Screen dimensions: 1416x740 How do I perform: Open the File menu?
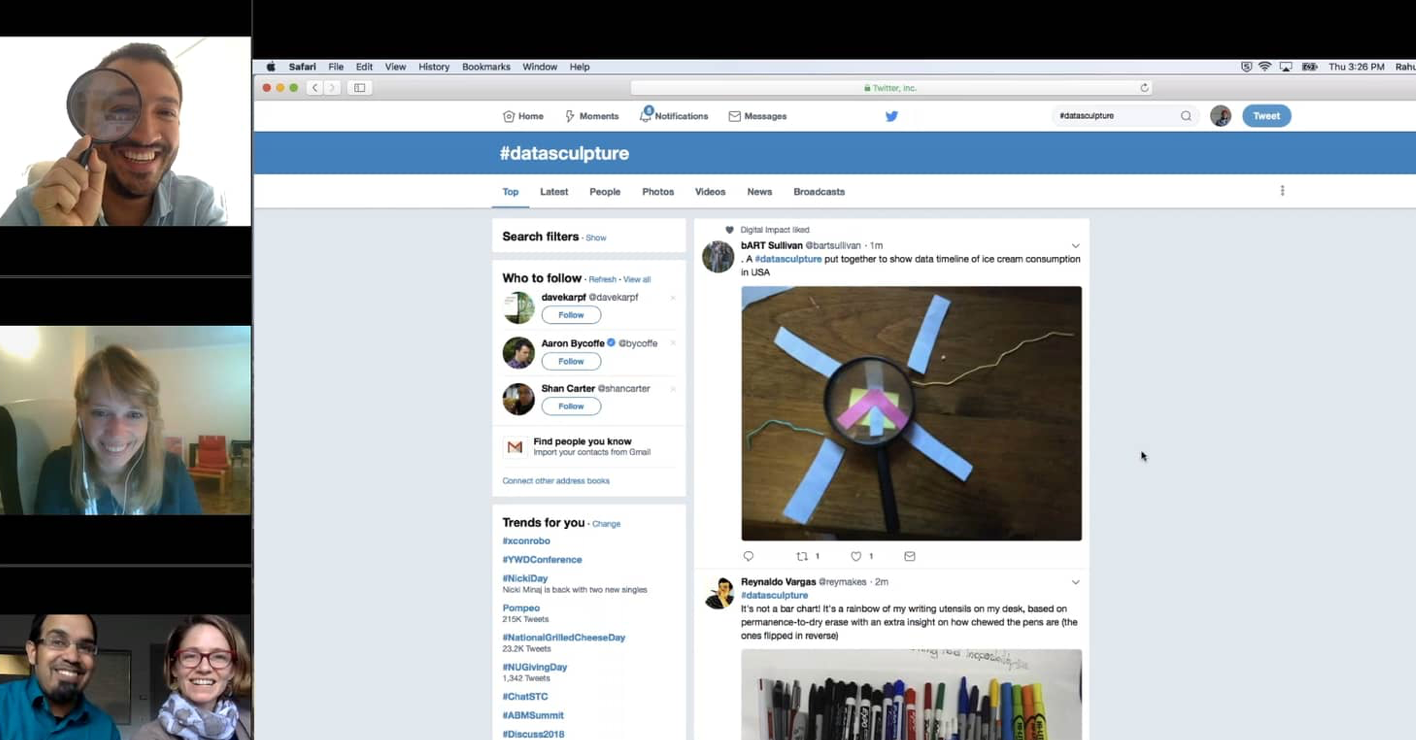[x=336, y=67]
